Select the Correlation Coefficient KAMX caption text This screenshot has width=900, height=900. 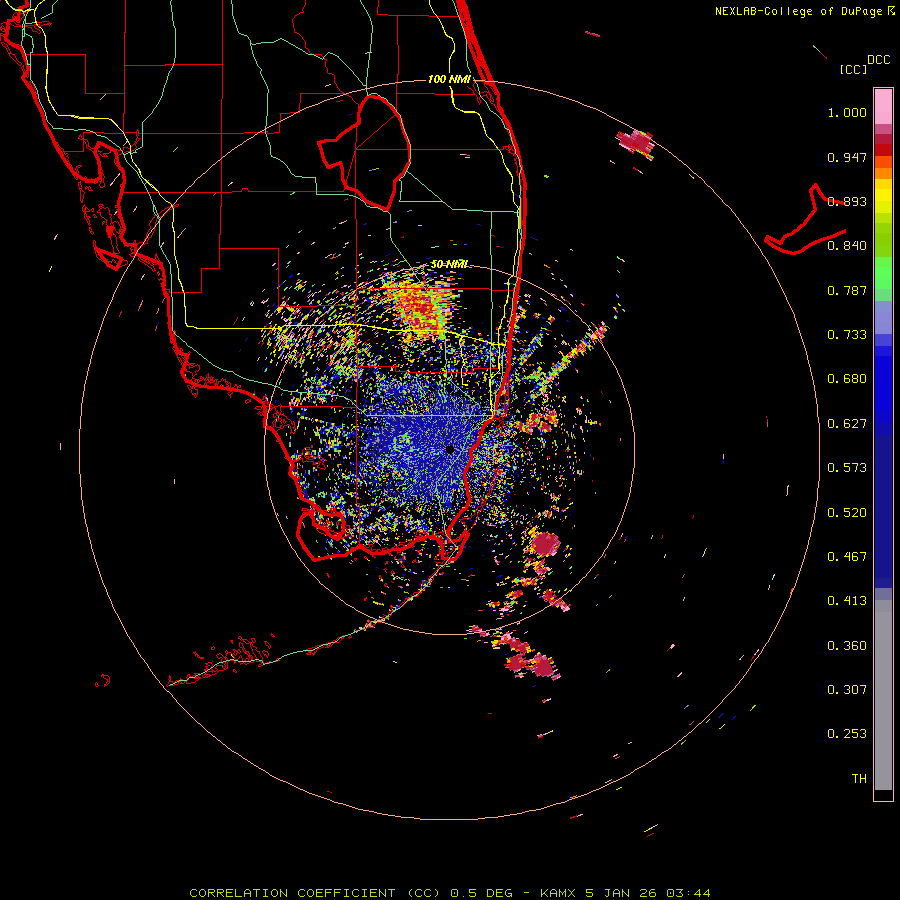point(449,893)
